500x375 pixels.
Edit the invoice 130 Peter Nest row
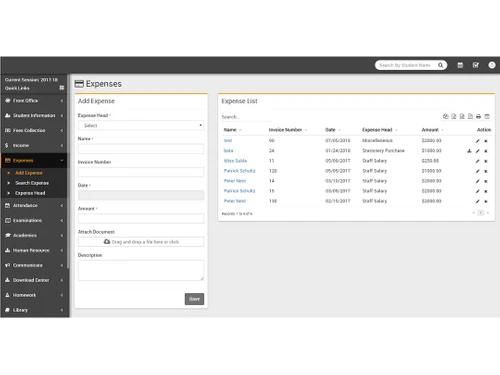tap(477, 201)
